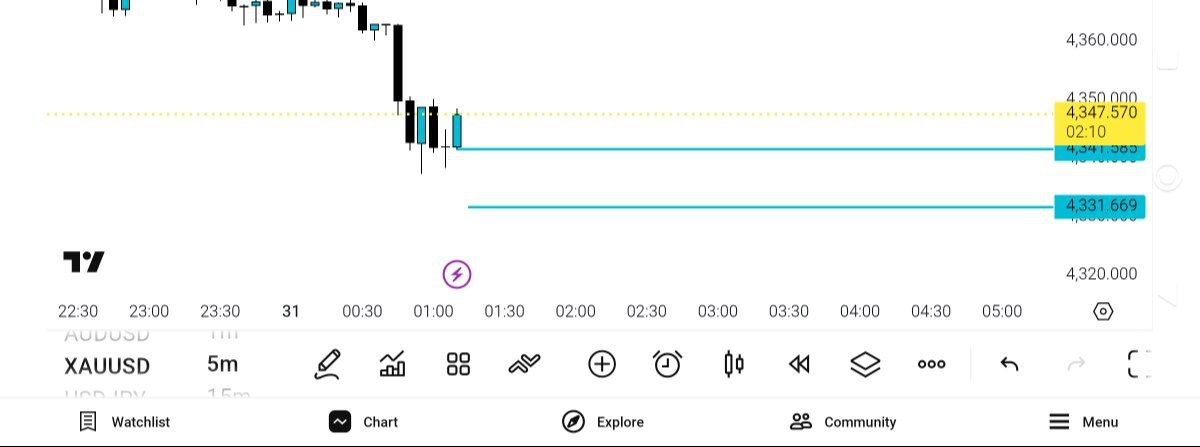Image resolution: width=1200 pixels, height=447 pixels.
Task: Tap the compare symbols icon
Action: coord(524,364)
